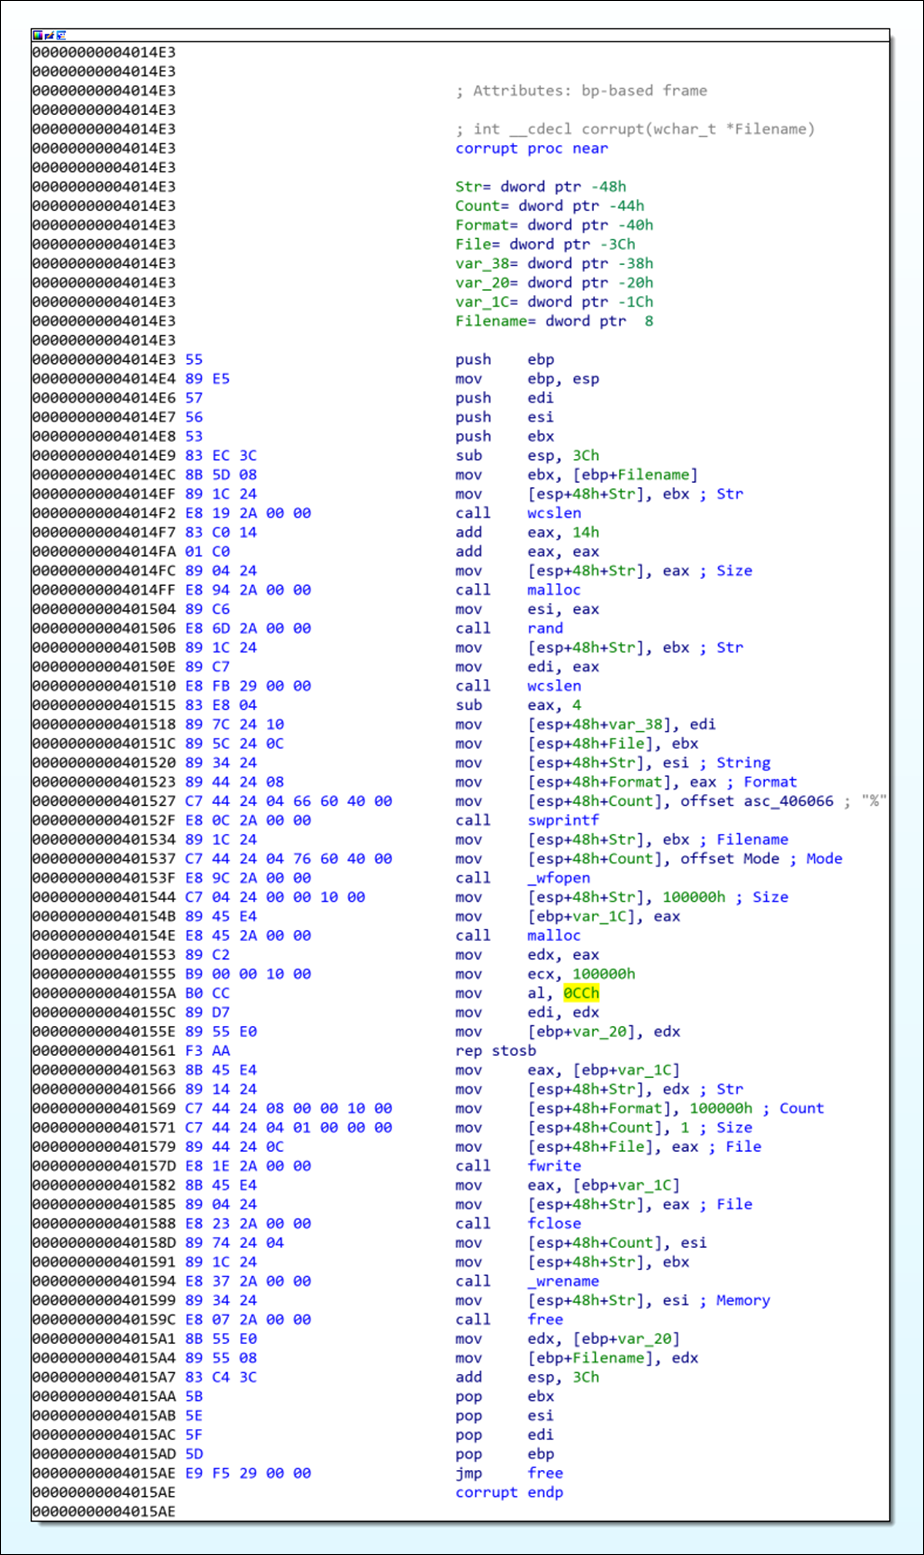Click 'call rand' instruction

(509, 628)
